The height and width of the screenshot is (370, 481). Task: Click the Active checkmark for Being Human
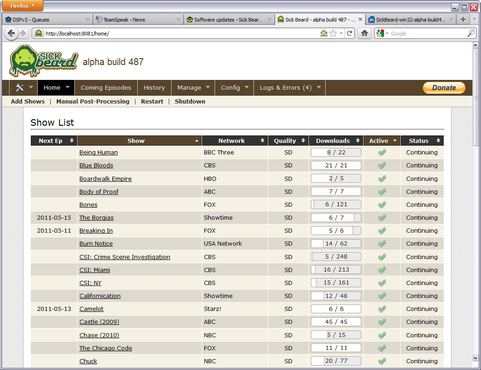coord(382,152)
